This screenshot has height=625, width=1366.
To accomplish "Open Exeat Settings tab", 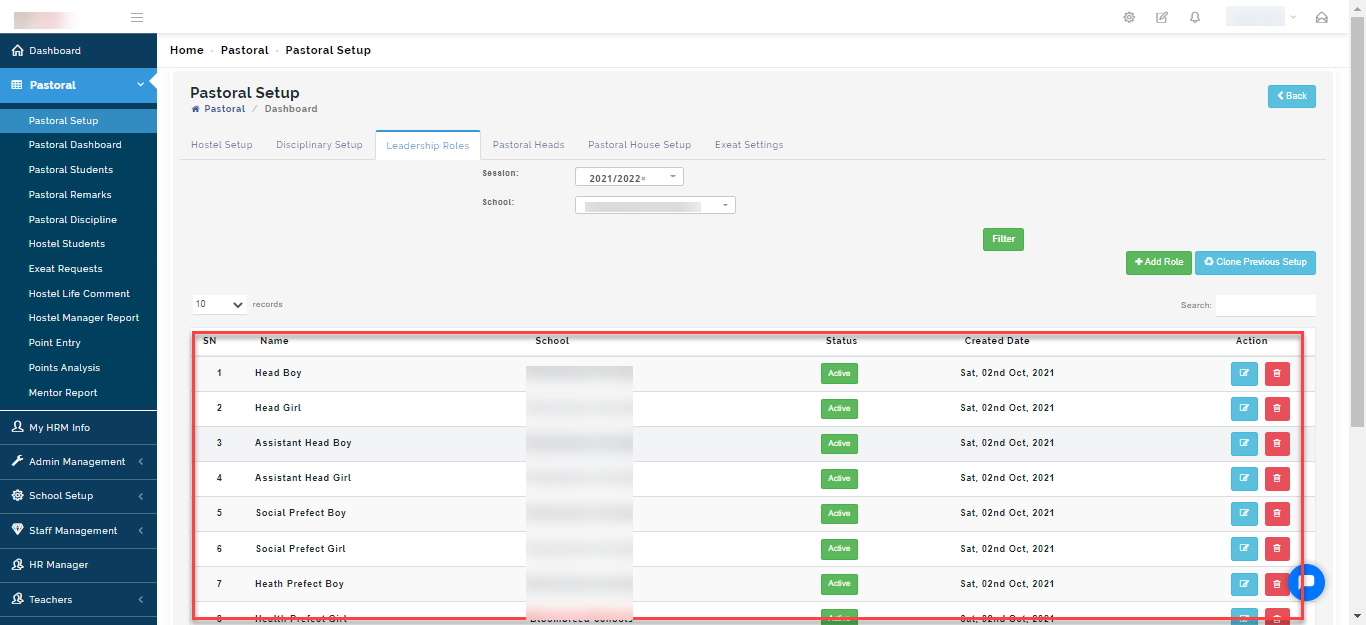I will [x=749, y=145].
